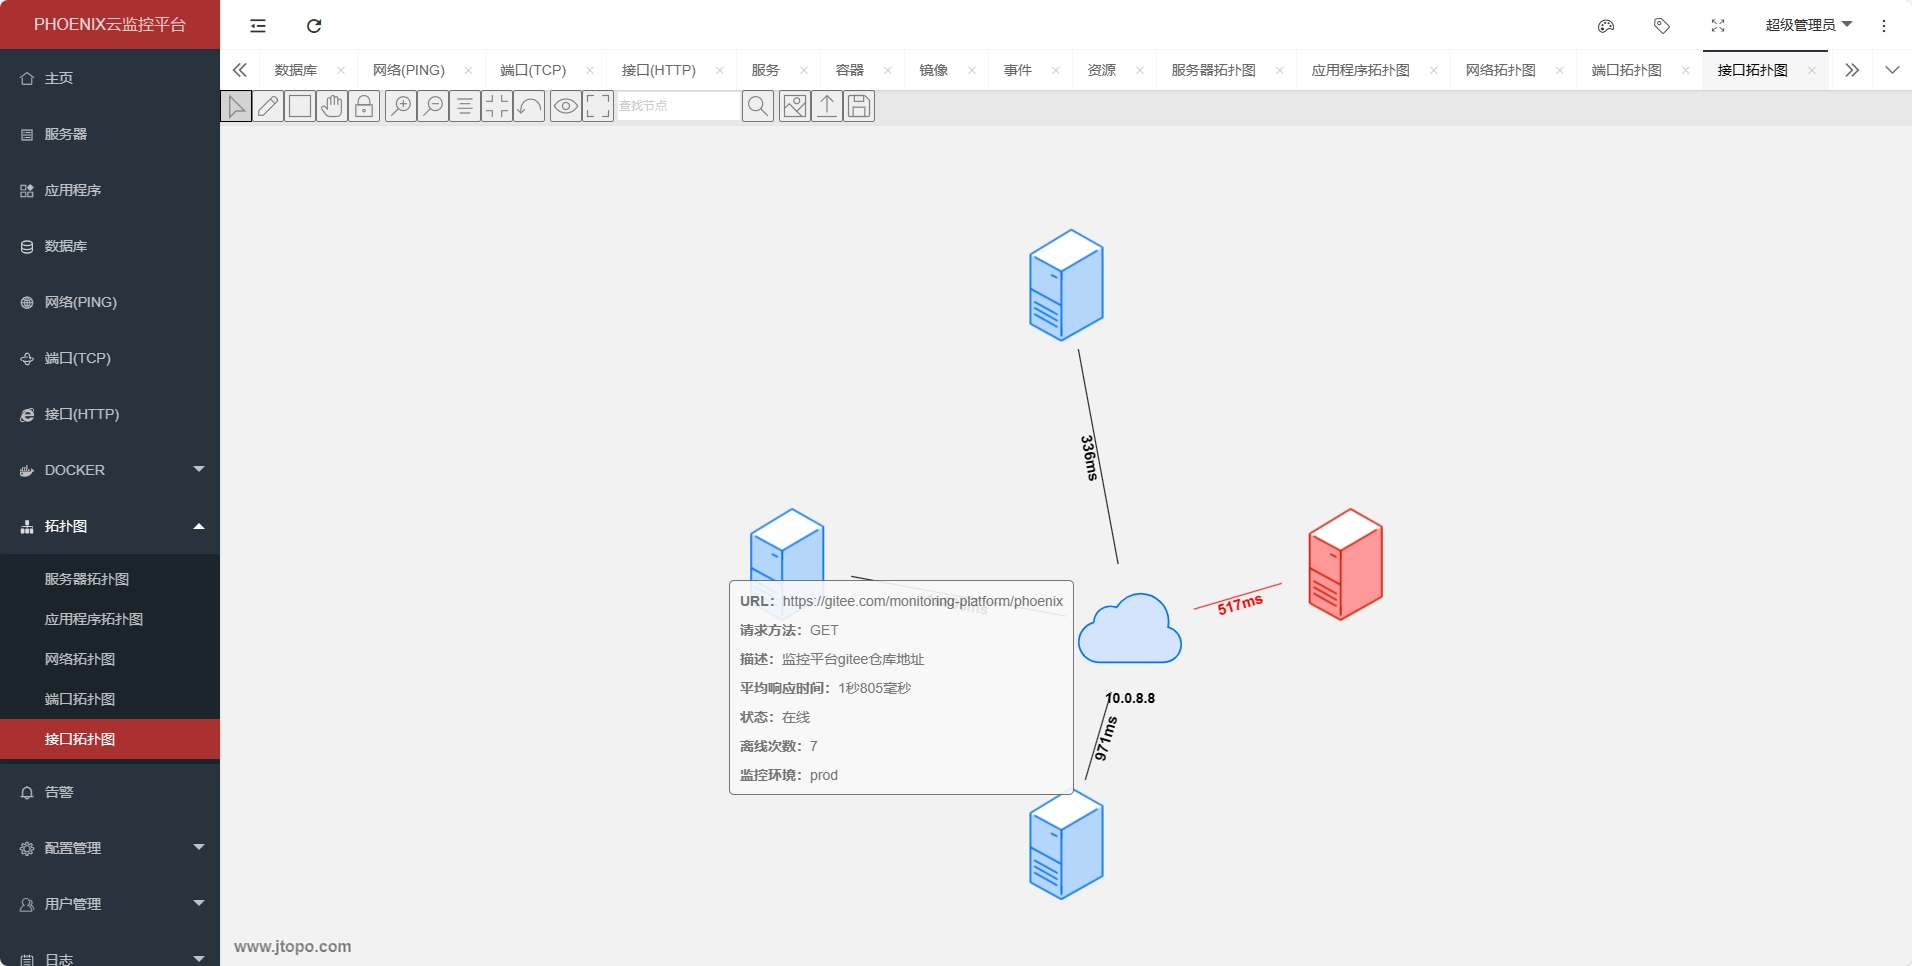1912x966 pixels.
Task: Open 服务器 in the sidebar
Action: pyautogui.click(x=110, y=134)
